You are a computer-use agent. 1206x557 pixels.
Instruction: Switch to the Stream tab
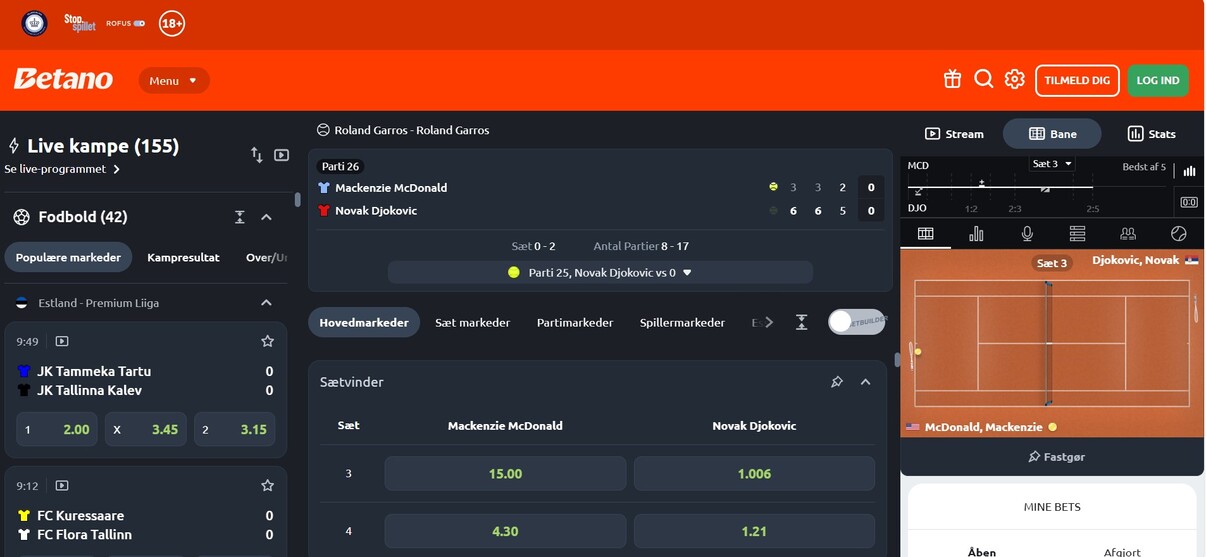point(954,134)
